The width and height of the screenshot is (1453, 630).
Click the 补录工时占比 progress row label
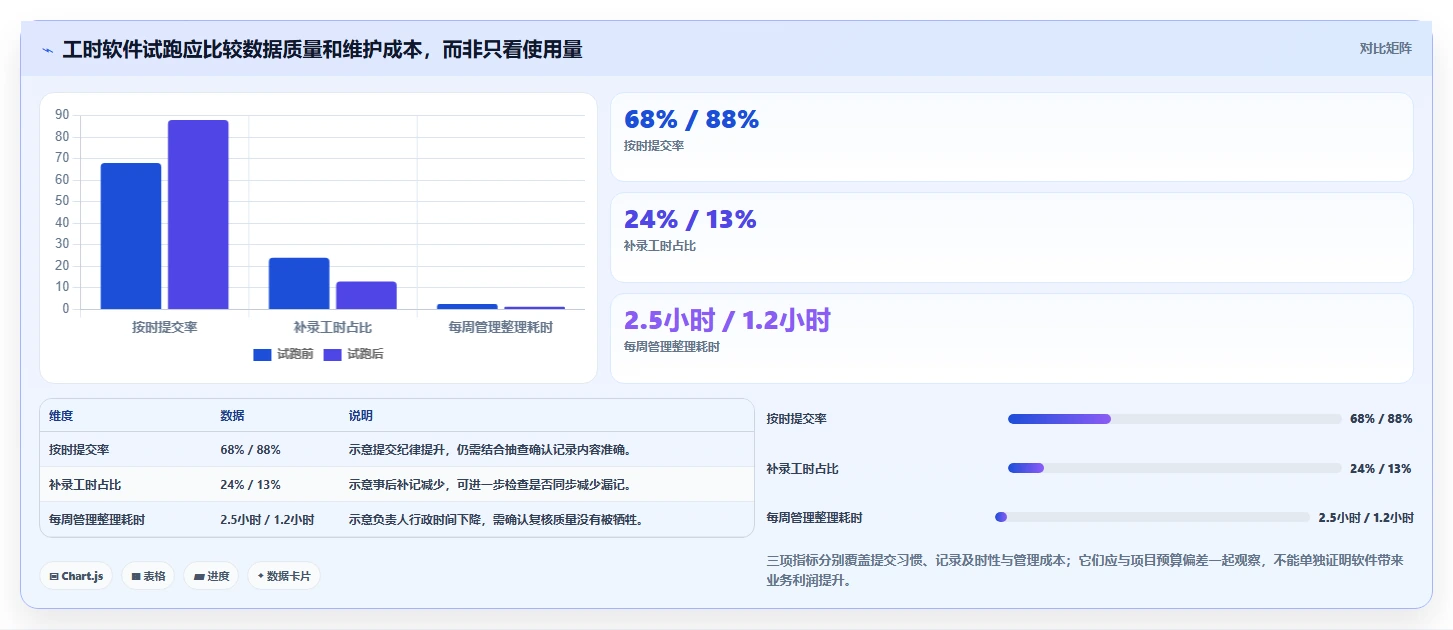(x=803, y=468)
